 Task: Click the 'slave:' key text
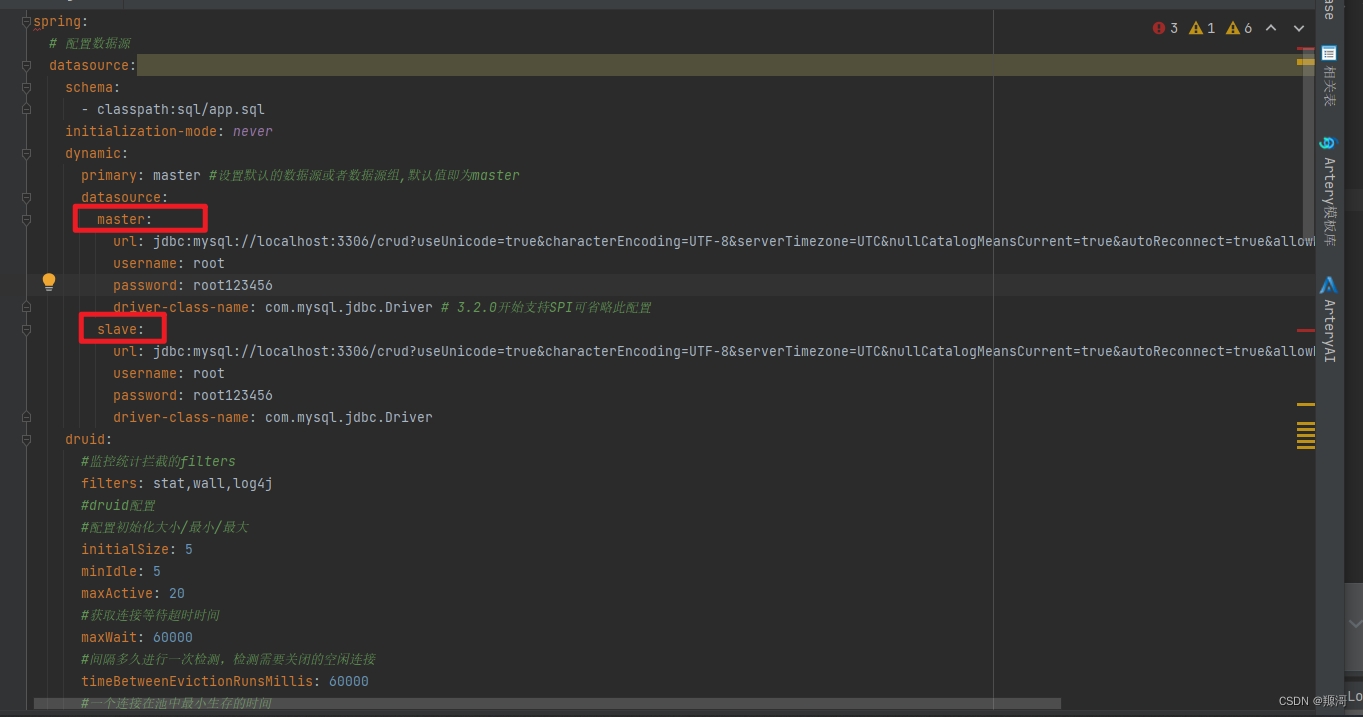coord(121,329)
